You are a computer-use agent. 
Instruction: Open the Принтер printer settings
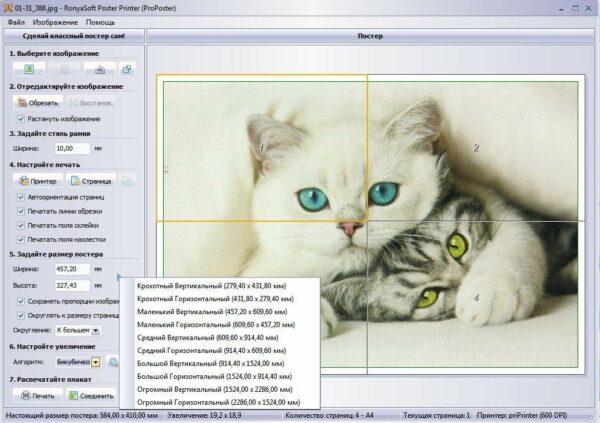(38, 181)
